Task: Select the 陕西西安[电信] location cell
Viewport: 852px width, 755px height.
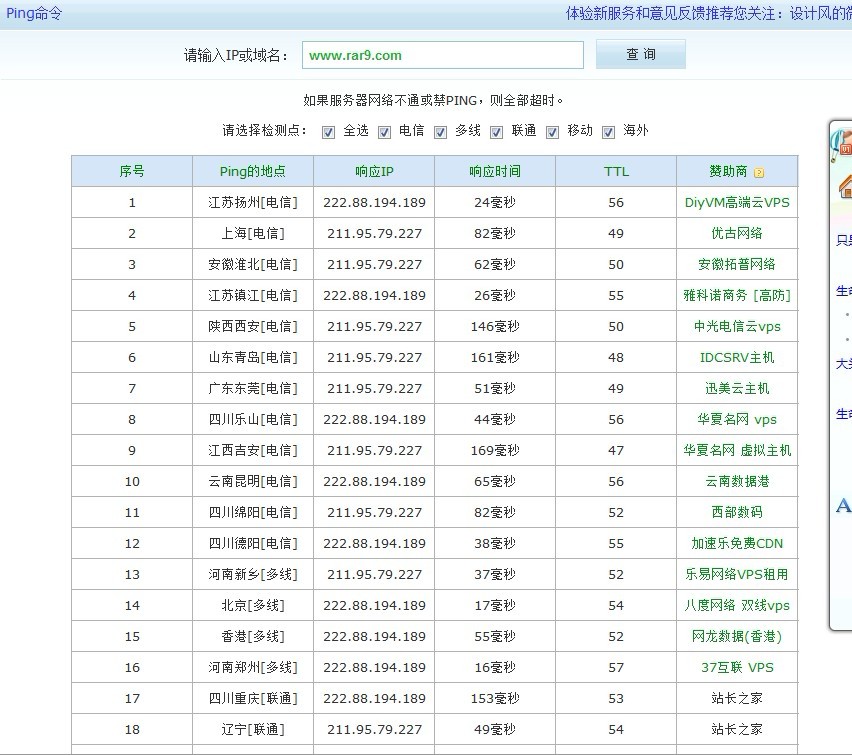Action: click(x=253, y=327)
